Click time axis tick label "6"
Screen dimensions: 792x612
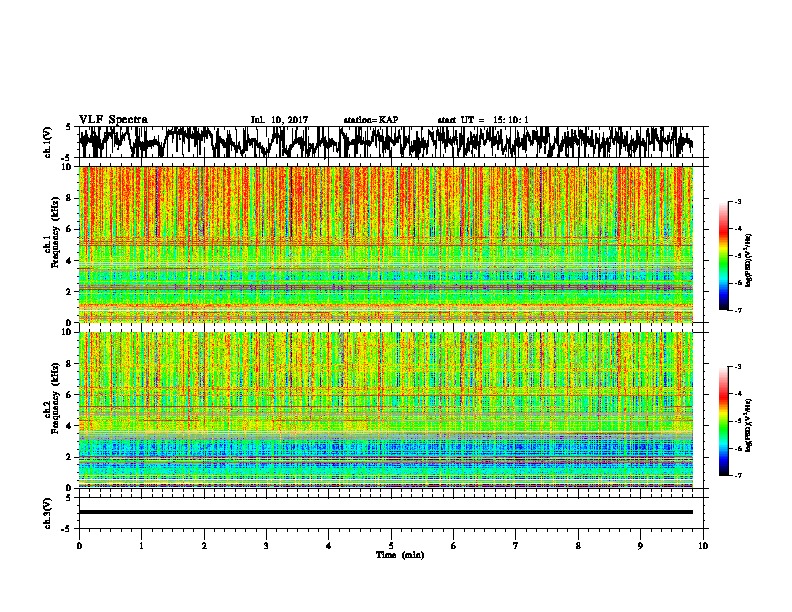(454, 546)
